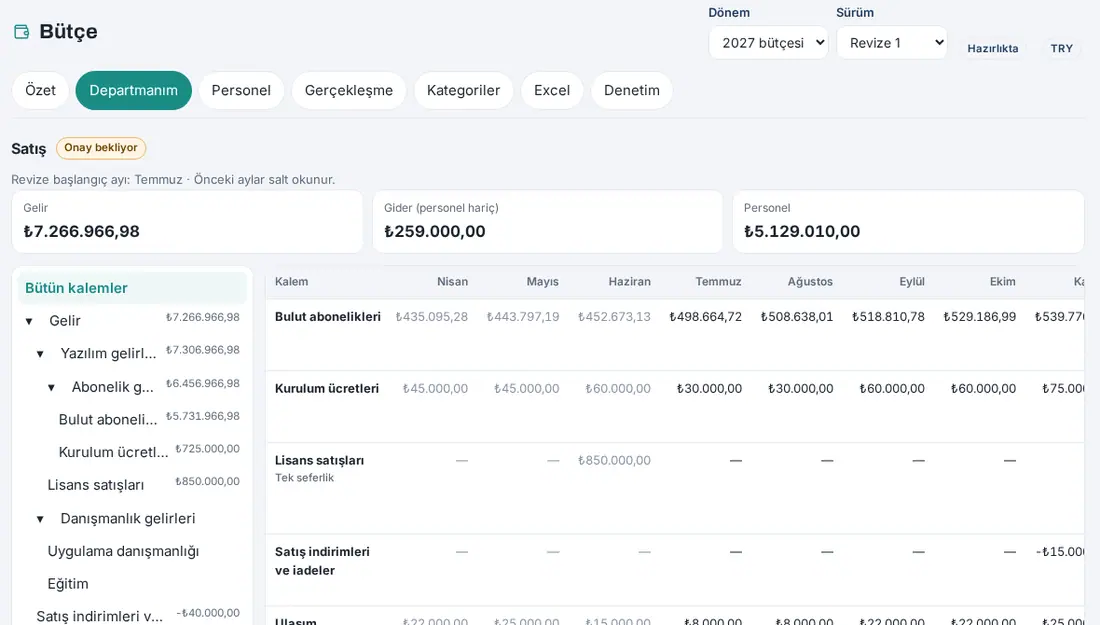Click the Hazırlıkta status label
Image resolution: width=1100 pixels, height=625 pixels.
tap(993, 48)
